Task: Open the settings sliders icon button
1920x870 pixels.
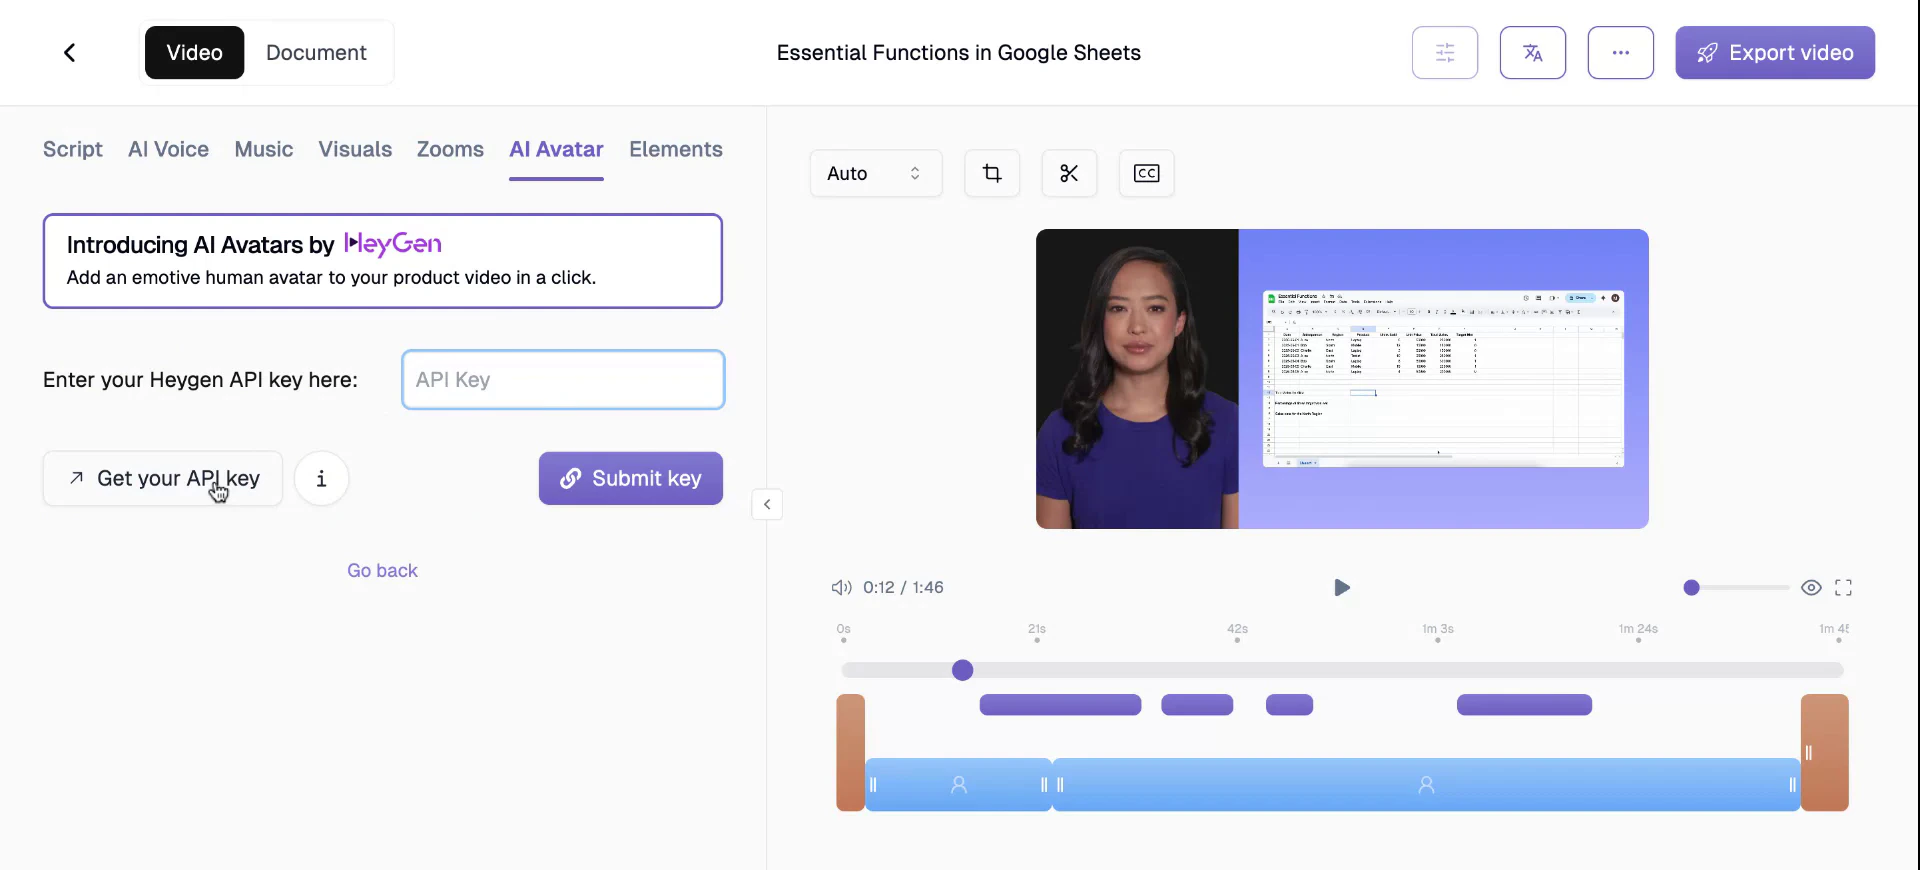Action: tap(1445, 53)
